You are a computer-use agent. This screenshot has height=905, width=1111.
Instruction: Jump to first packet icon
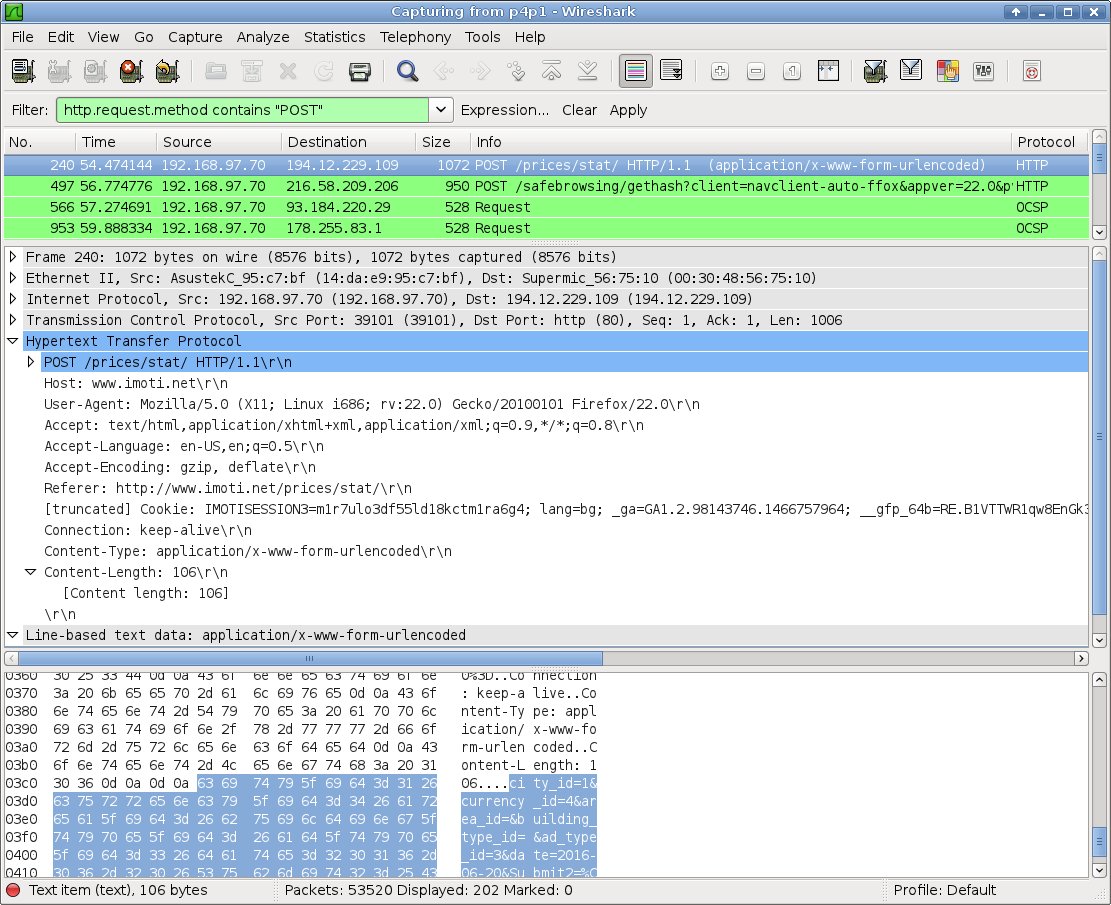(x=551, y=71)
